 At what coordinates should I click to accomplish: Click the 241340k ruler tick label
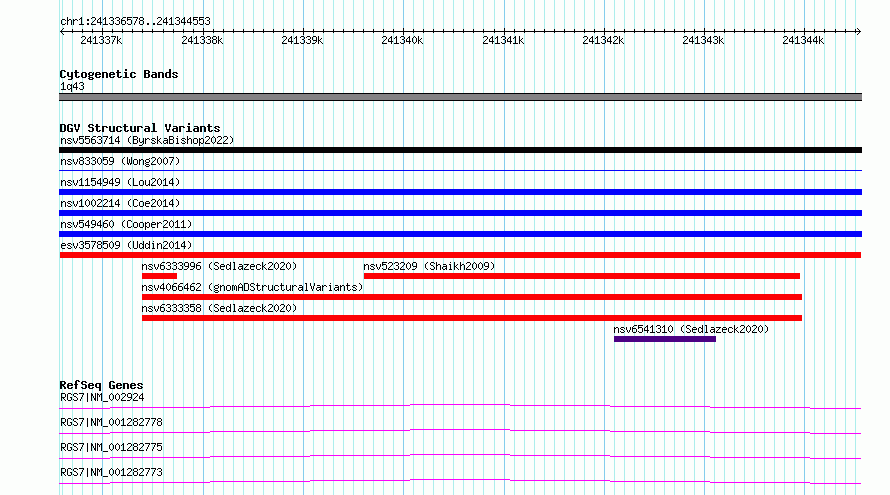pyautogui.click(x=402, y=40)
